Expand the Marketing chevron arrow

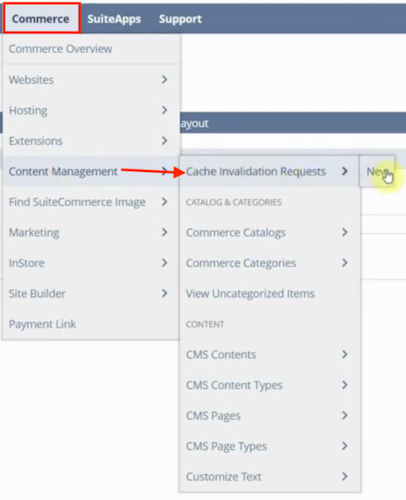[x=164, y=232]
